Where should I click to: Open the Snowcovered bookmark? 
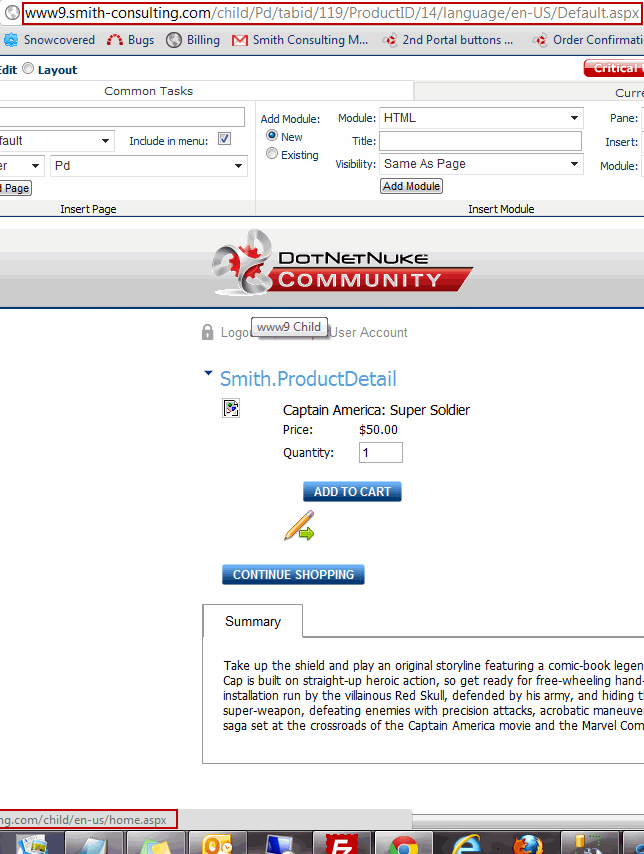49,40
